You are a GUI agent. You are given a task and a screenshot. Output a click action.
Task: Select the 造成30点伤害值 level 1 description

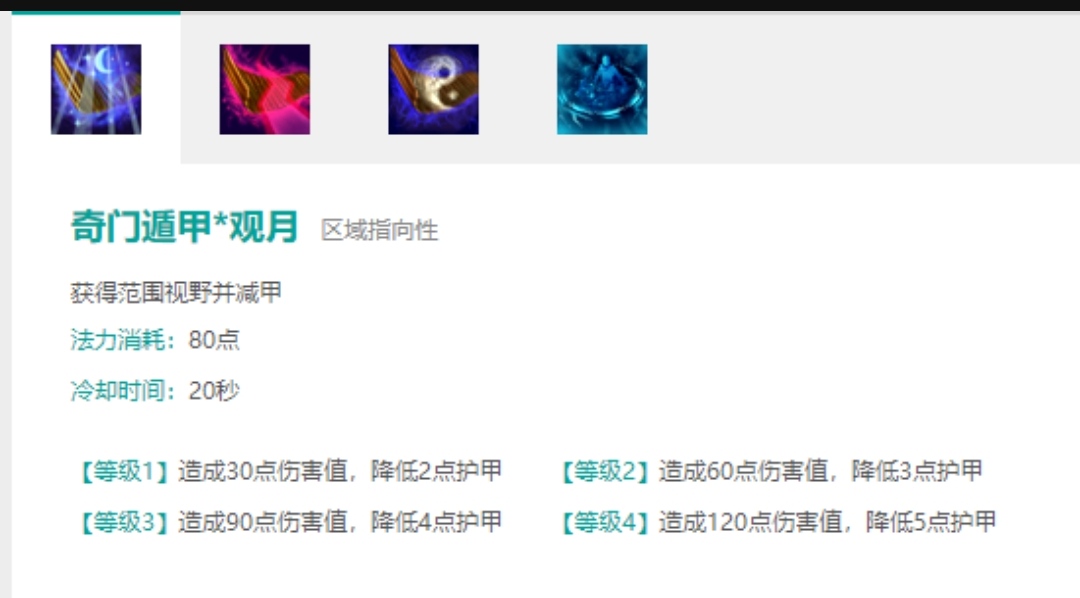click(340, 471)
